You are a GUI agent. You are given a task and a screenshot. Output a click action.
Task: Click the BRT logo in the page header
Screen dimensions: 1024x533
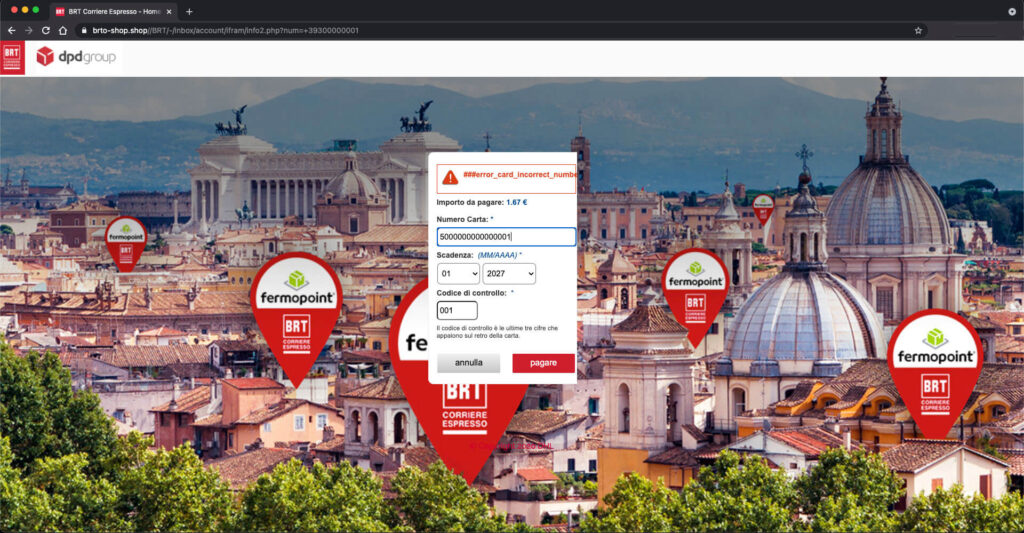pos(12,57)
